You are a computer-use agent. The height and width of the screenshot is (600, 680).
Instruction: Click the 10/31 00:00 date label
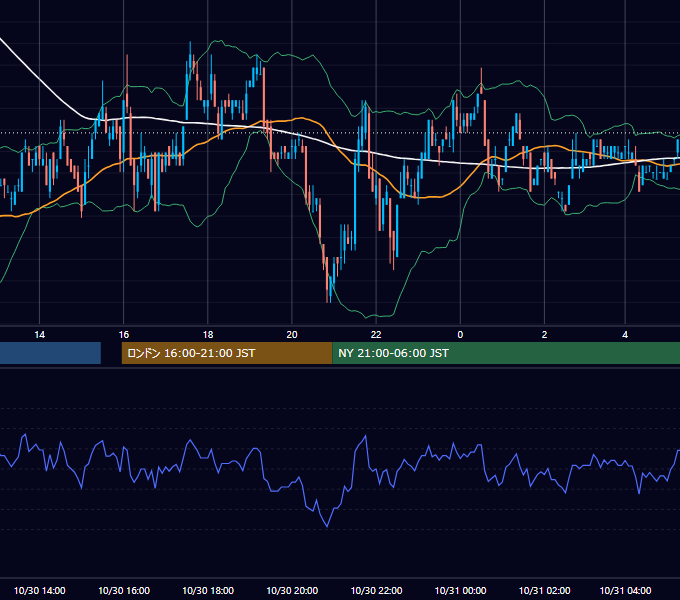[461, 590]
